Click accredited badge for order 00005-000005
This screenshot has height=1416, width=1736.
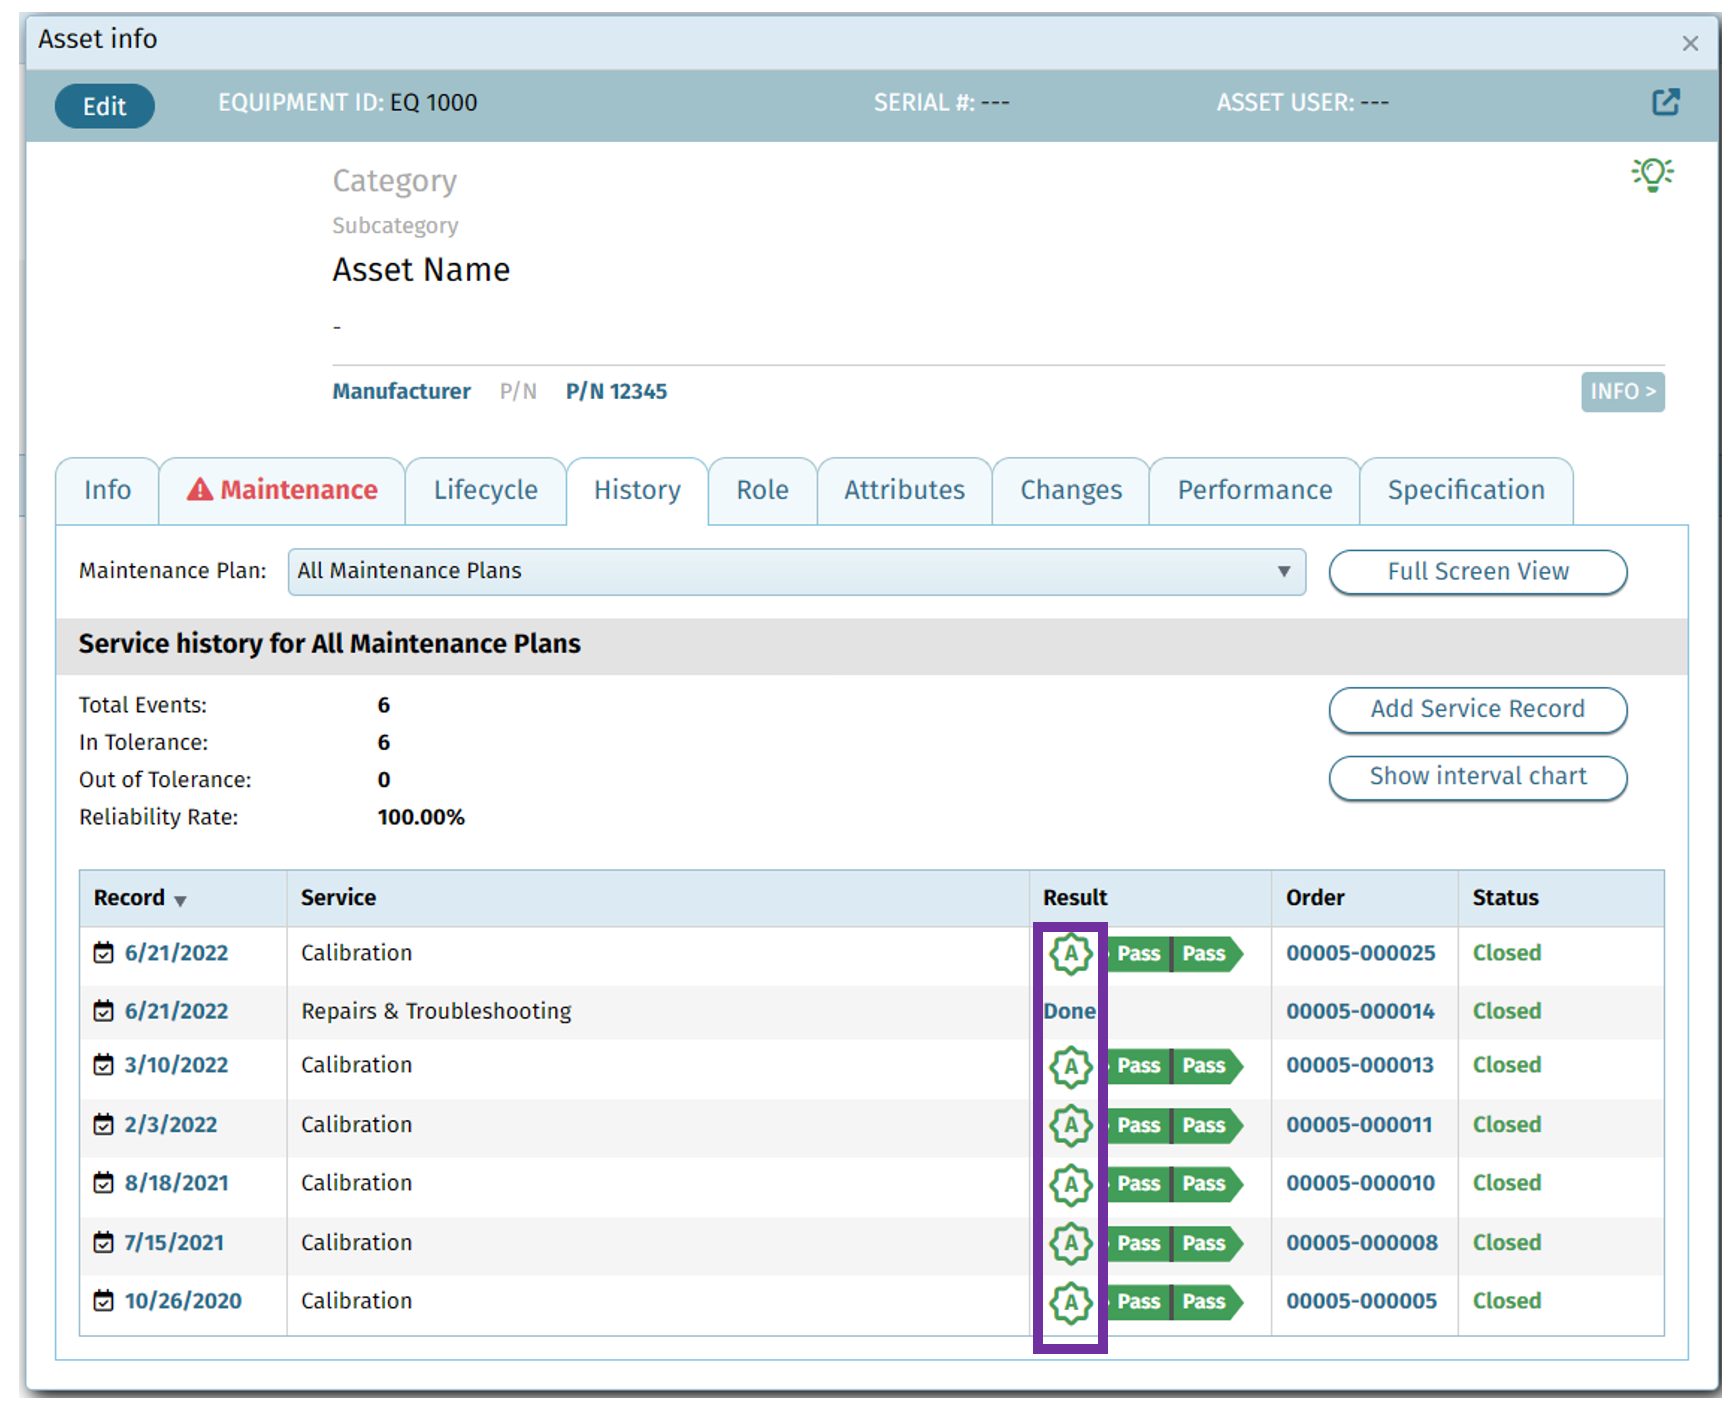tap(1071, 1302)
